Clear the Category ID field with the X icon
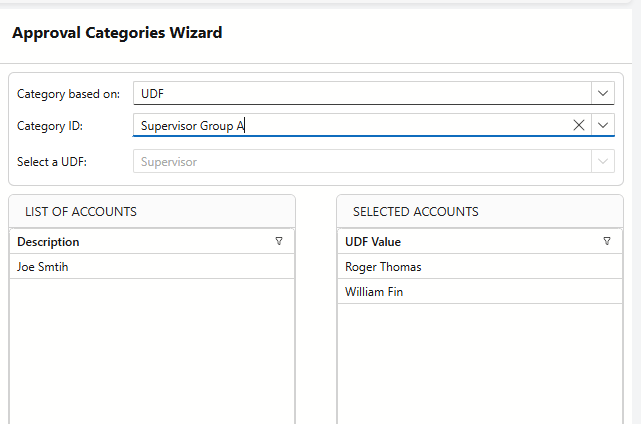This screenshot has height=424, width=641. point(578,125)
